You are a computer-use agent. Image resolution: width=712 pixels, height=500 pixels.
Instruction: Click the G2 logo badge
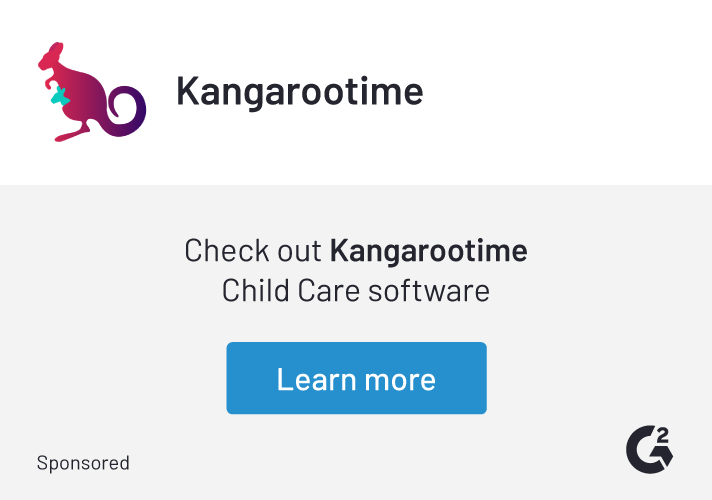(650, 448)
